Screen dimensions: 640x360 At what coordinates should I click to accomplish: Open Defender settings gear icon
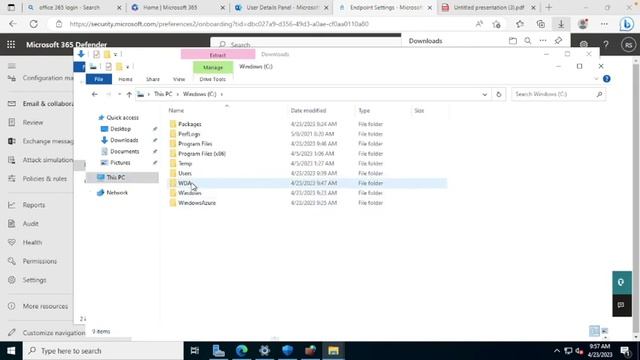[x=584, y=44]
